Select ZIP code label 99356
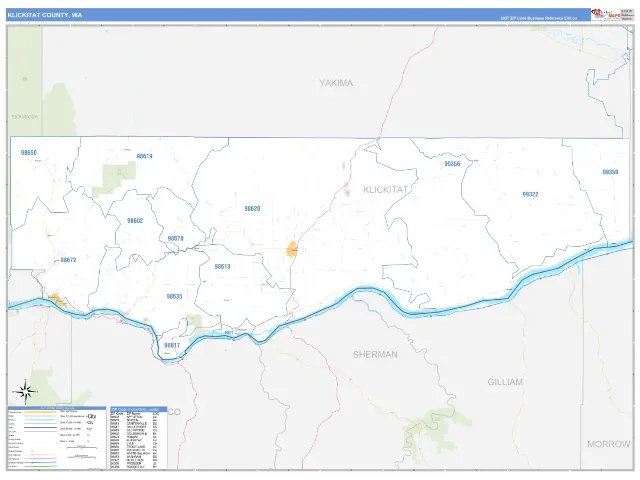This screenshot has height=480, width=640. pyautogui.click(x=452, y=164)
